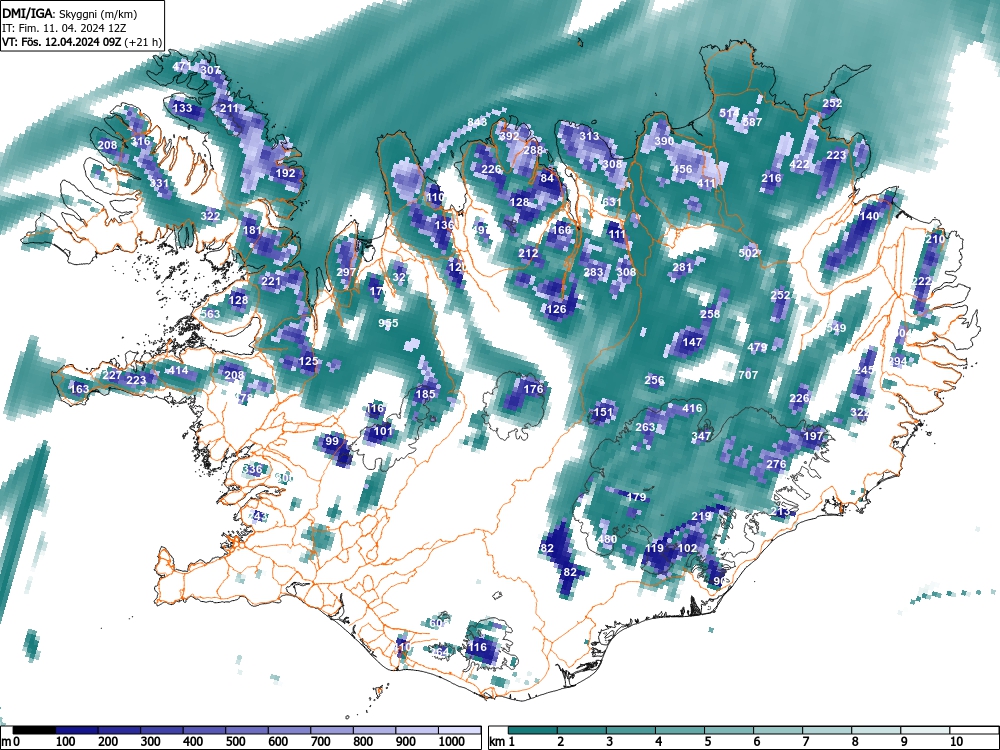The height and width of the screenshot is (750, 1000).
Task: Click the visibility value 179
Action: pyautogui.click(x=636, y=497)
